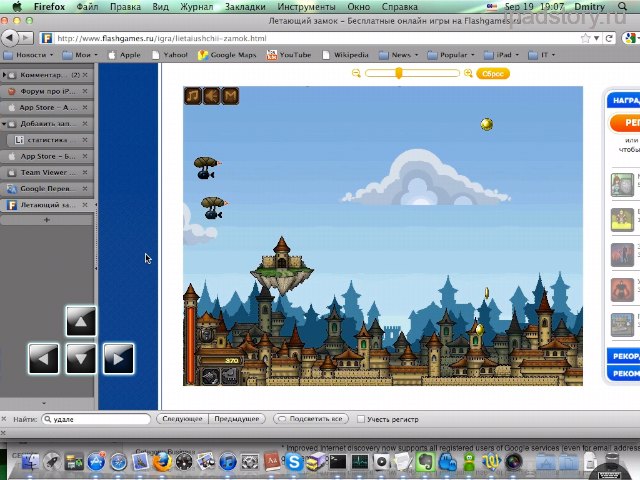Open Terminal from the Dock
Image resolution: width=640 pixels, height=480 pixels.
[x=338, y=462]
